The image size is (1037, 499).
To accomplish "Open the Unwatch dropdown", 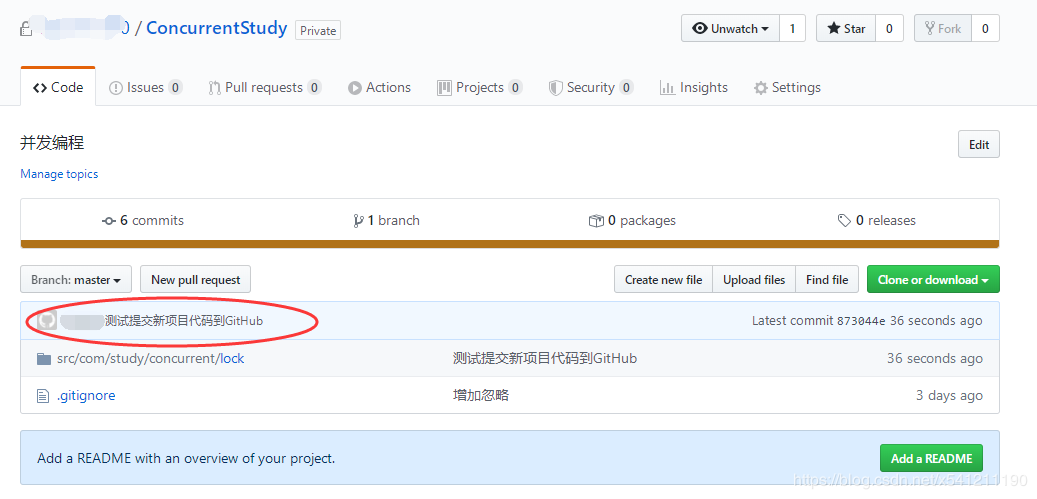I will (x=730, y=28).
